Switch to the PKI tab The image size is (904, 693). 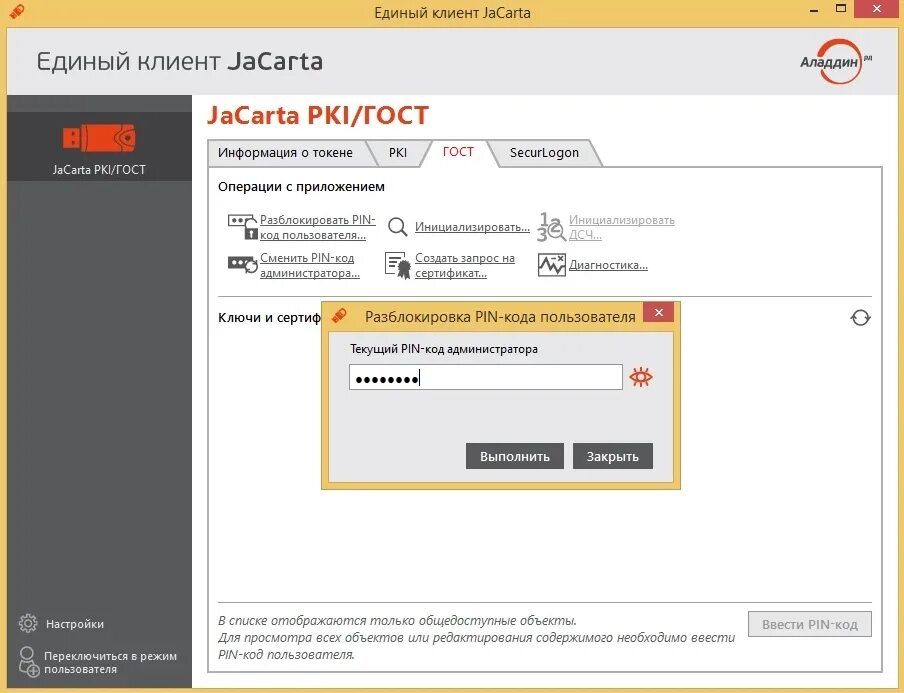[398, 153]
